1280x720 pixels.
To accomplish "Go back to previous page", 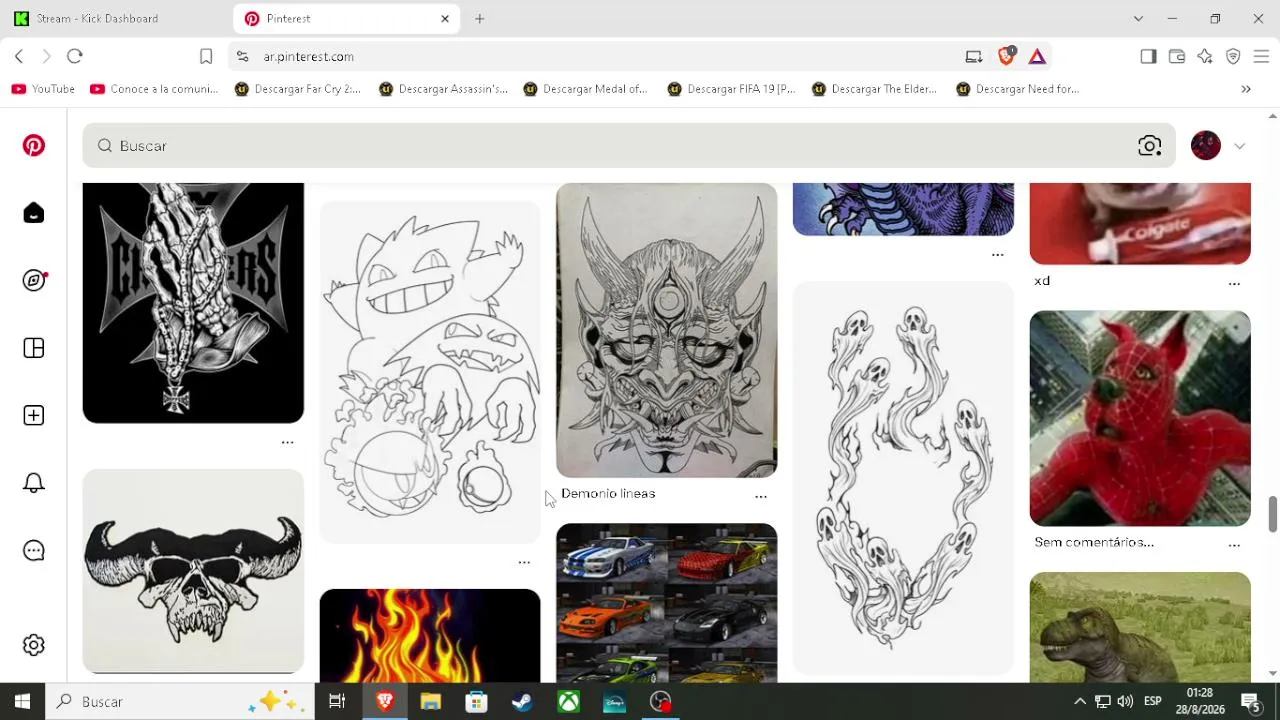I will (19, 56).
